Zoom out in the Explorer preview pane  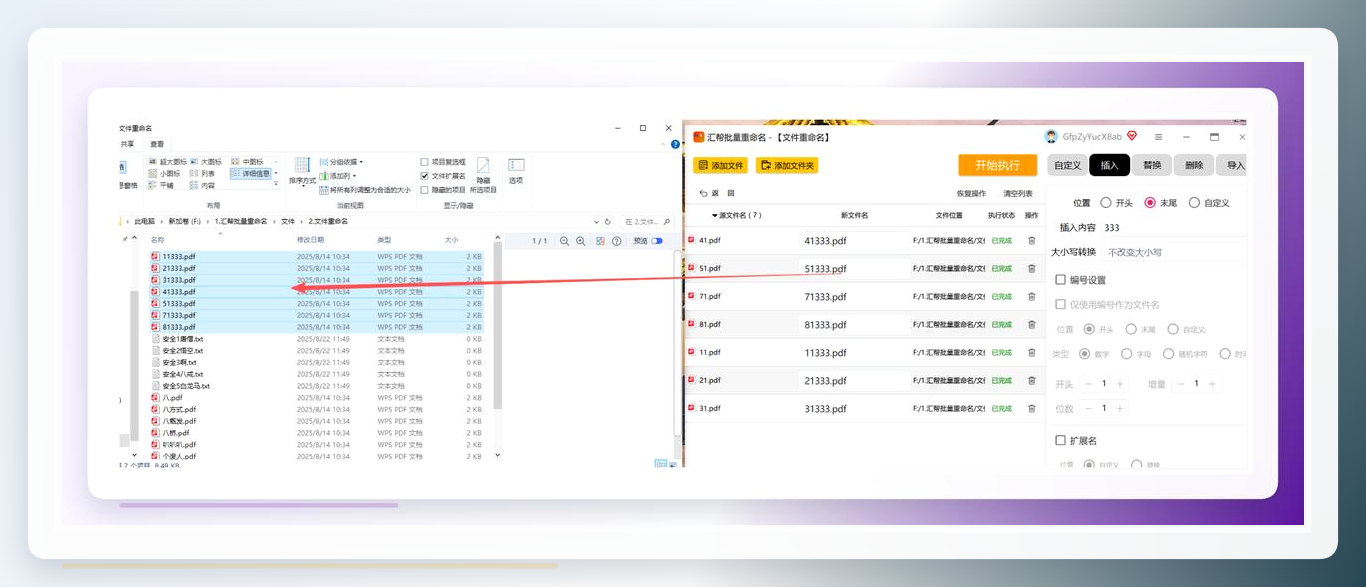(565, 241)
